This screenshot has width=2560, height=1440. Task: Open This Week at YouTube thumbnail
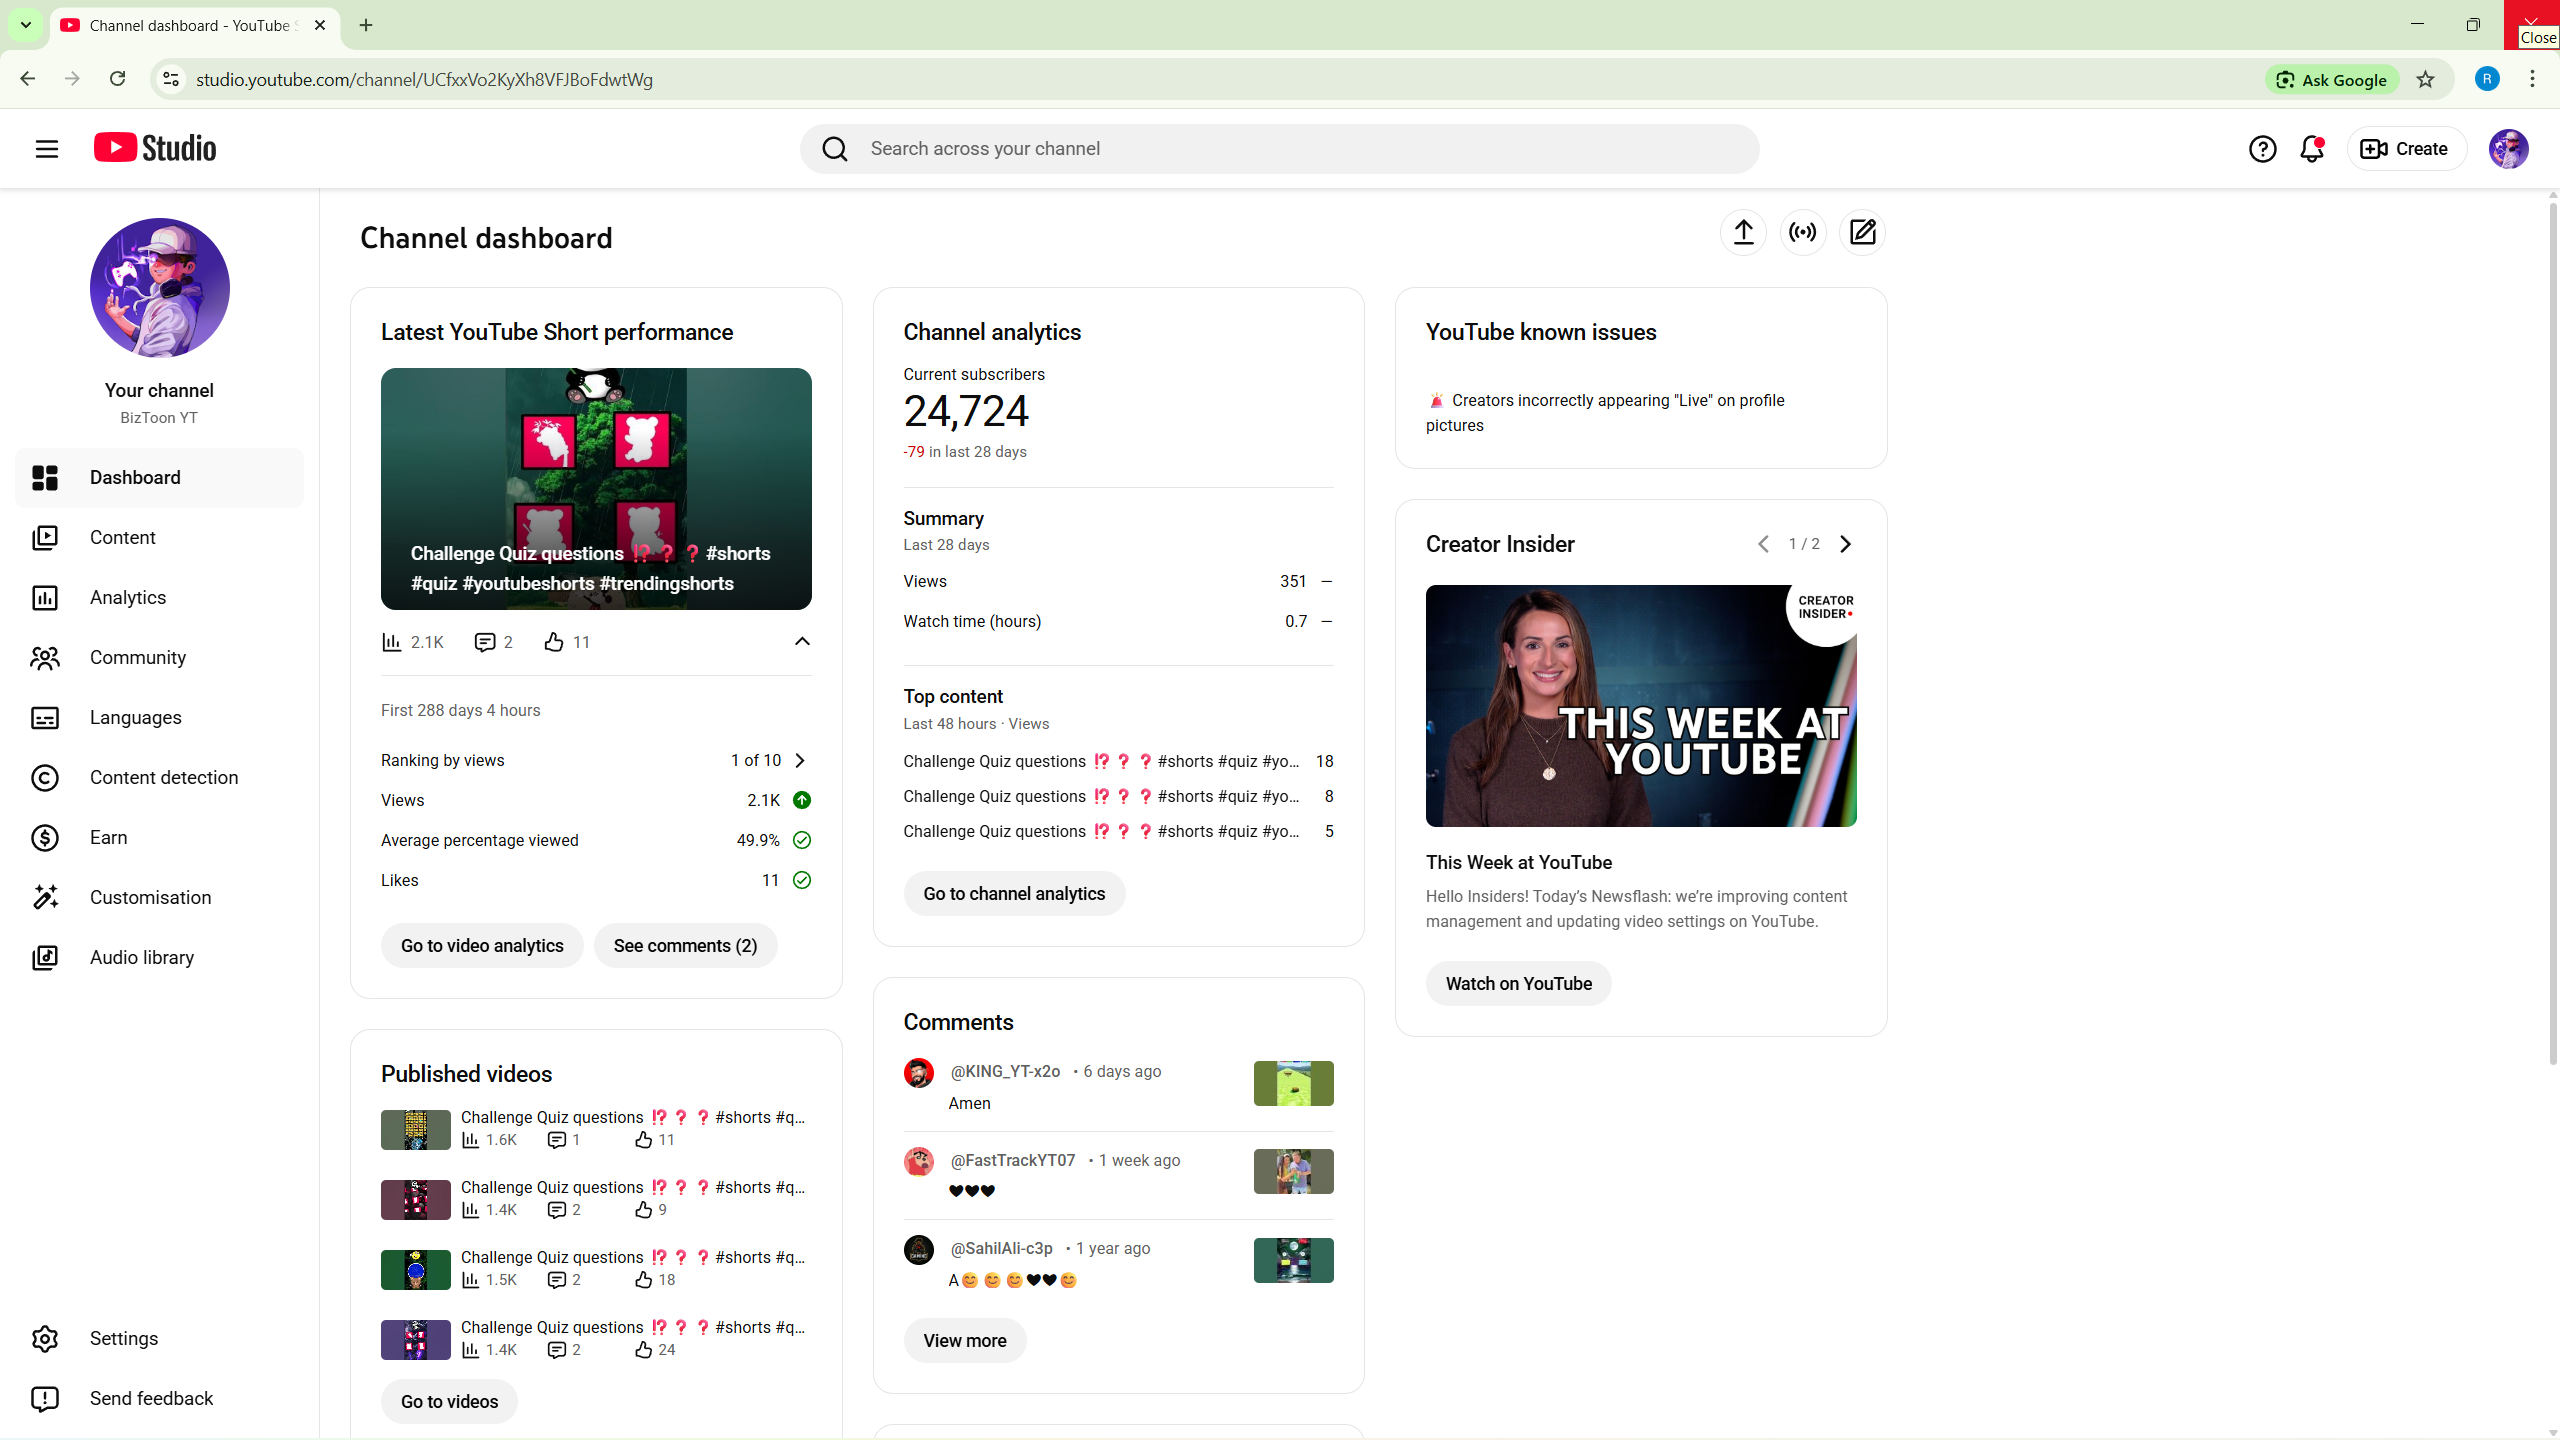[1640, 706]
